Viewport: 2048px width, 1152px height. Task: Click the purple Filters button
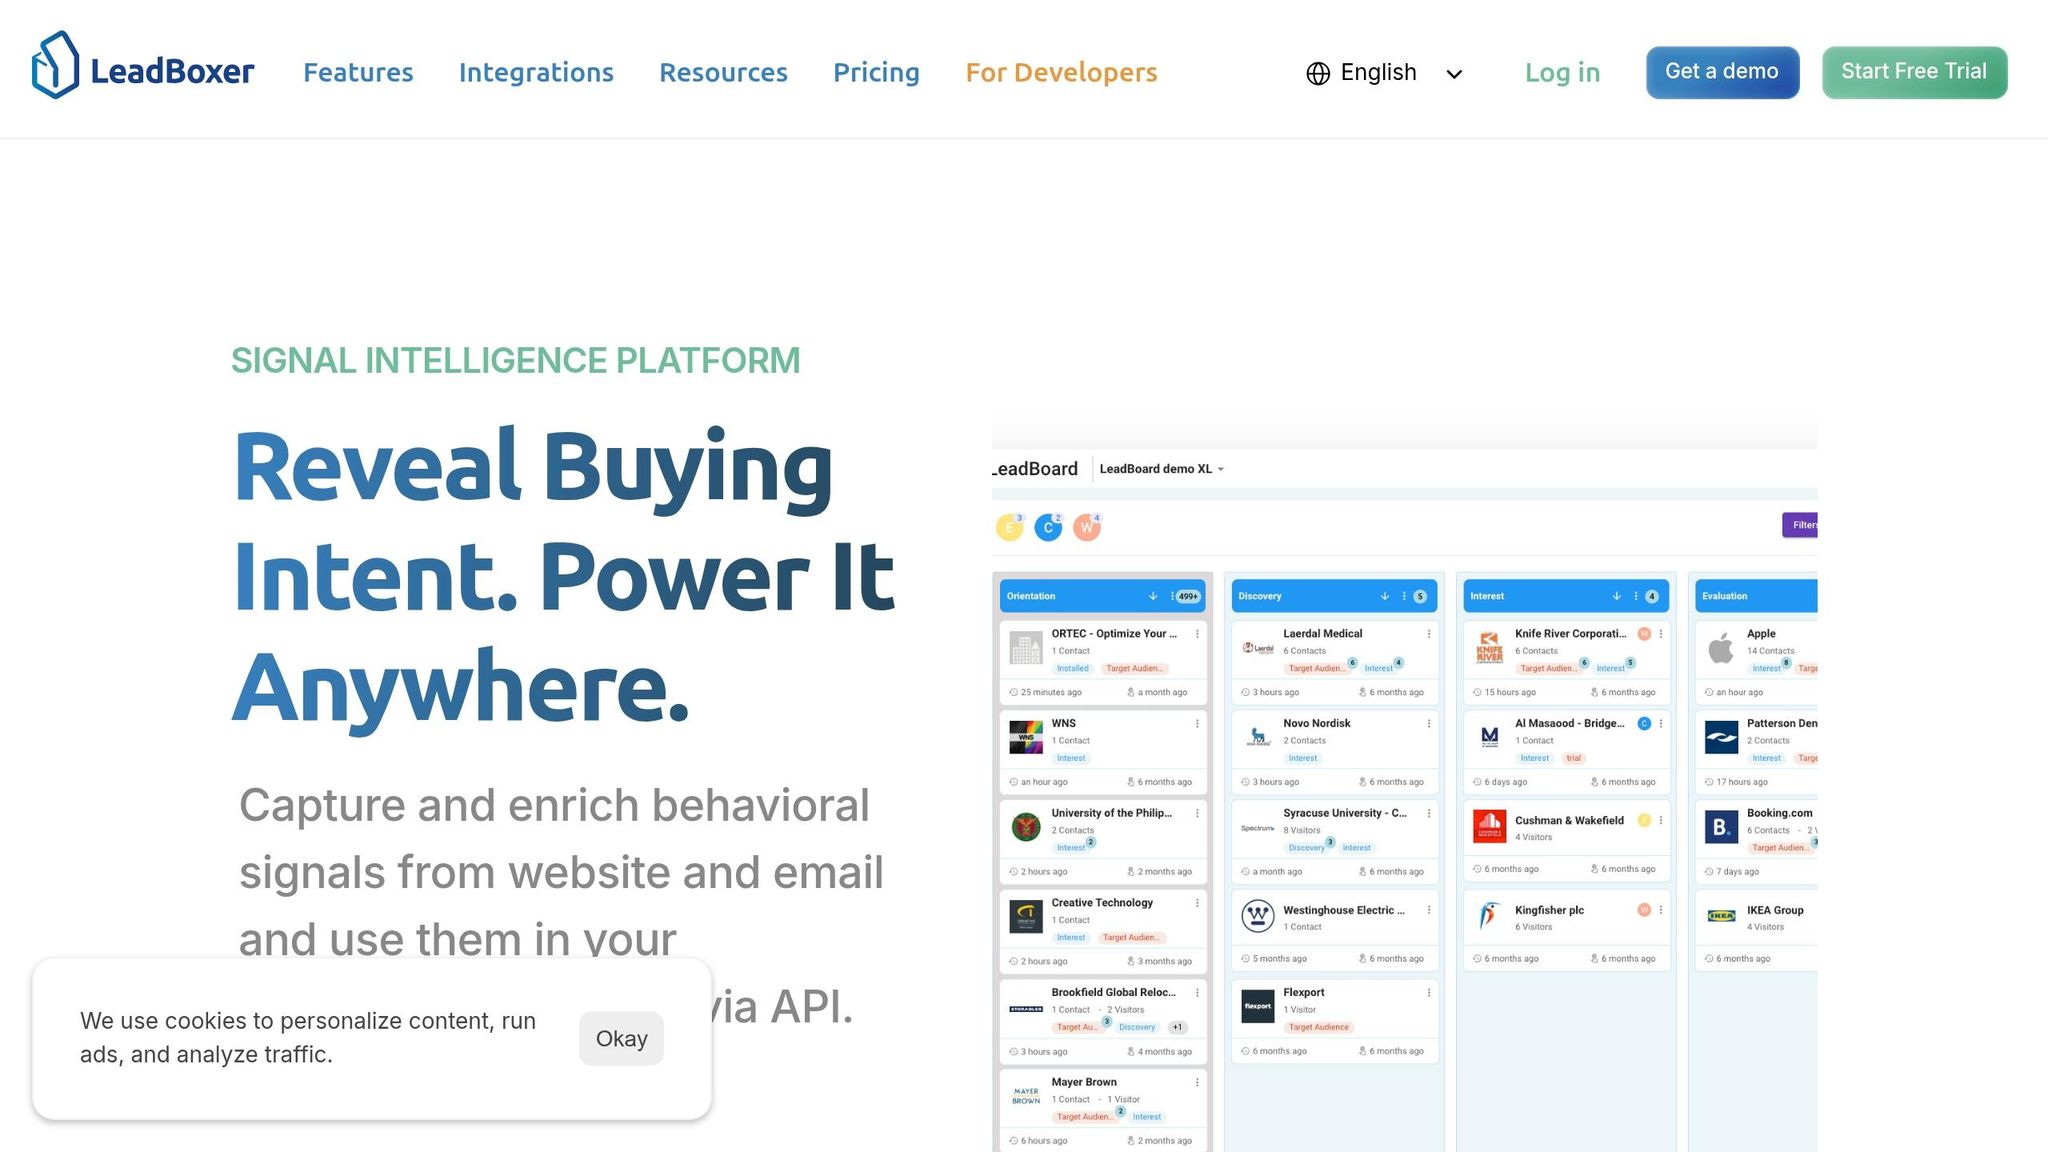tap(1800, 525)
